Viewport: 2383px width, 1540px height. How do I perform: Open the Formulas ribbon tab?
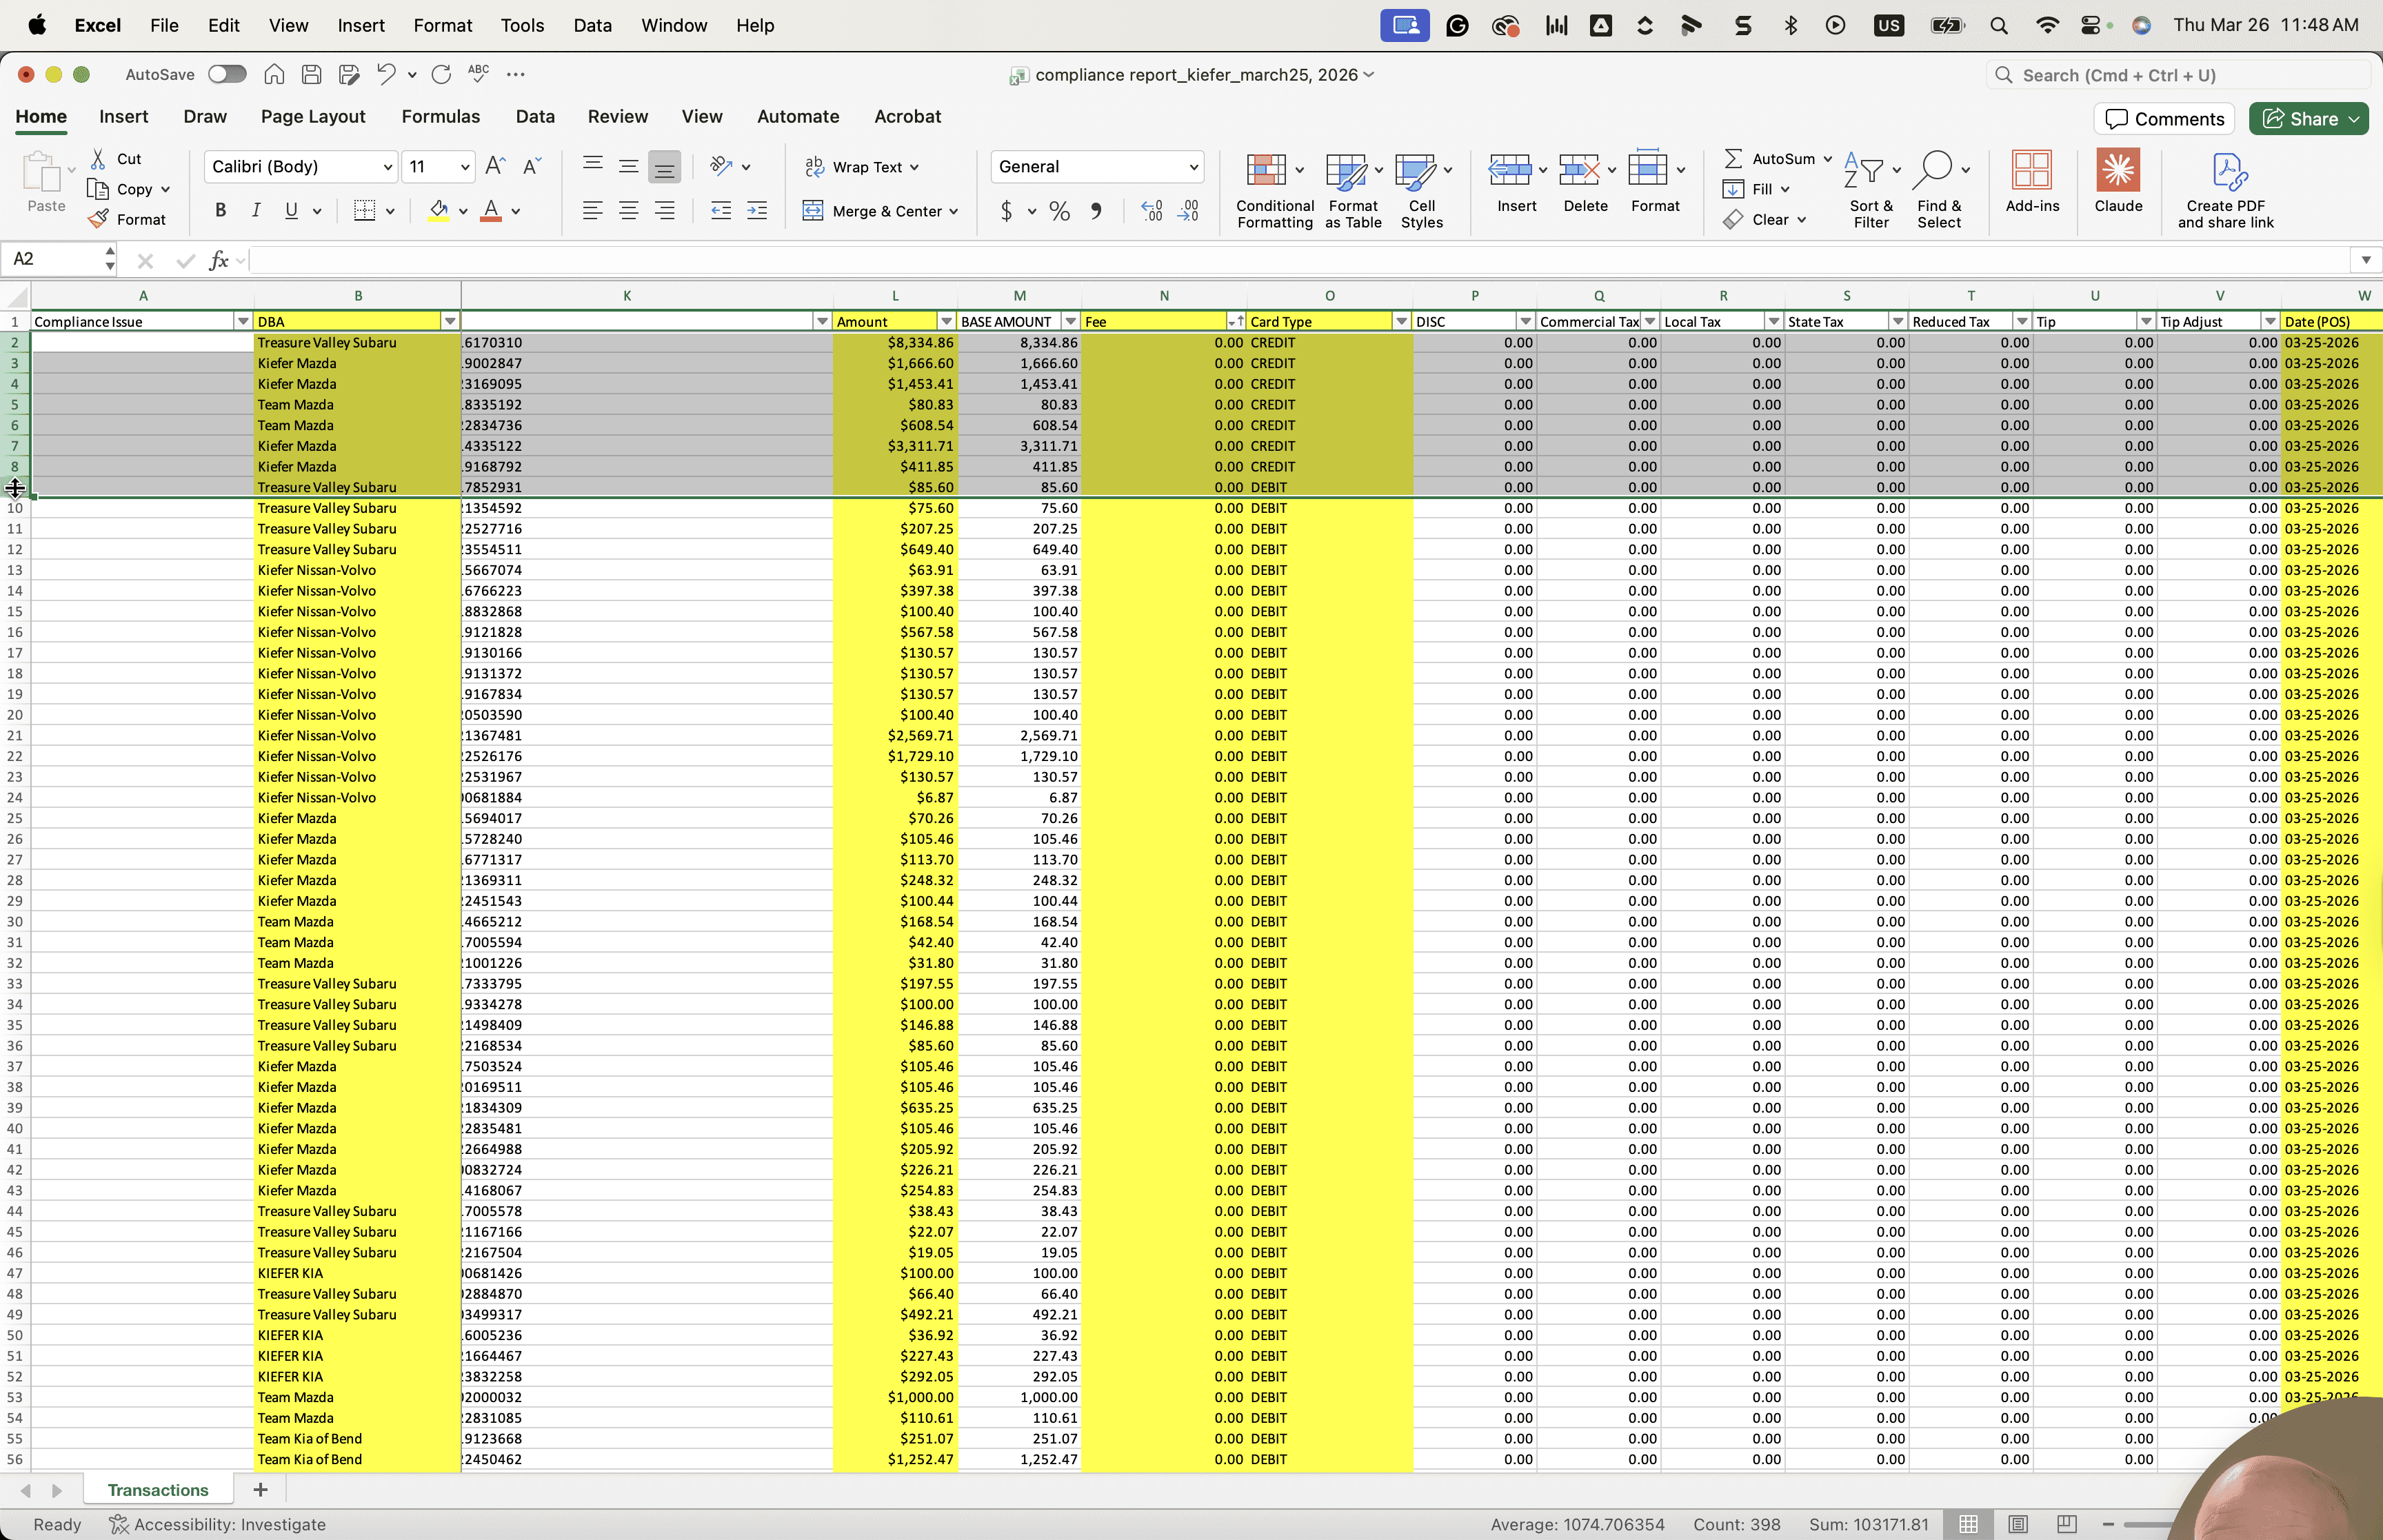pyautogui.click(x=440, y=116)
